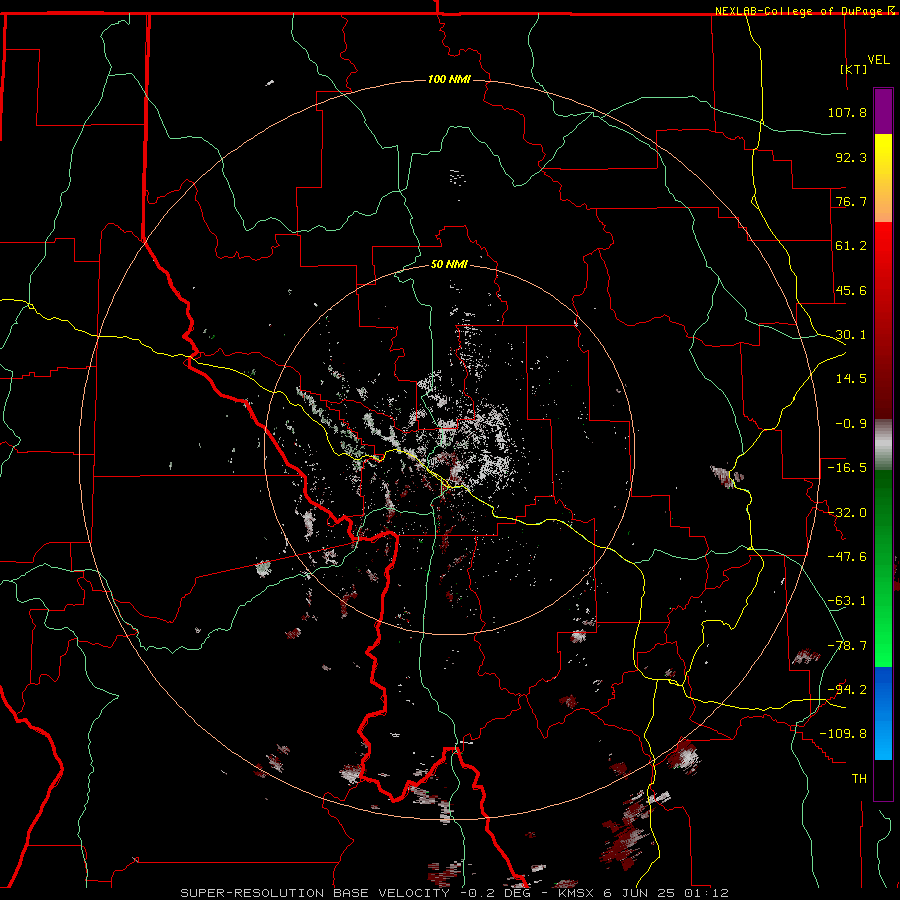
Task: Click the 30.1 velocity scale value
Action: (851, 335)
